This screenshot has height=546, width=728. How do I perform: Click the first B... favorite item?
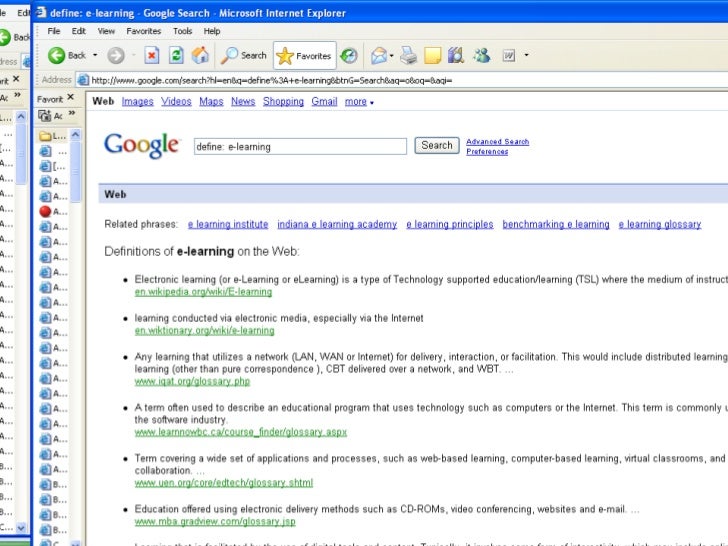(53, 484)
